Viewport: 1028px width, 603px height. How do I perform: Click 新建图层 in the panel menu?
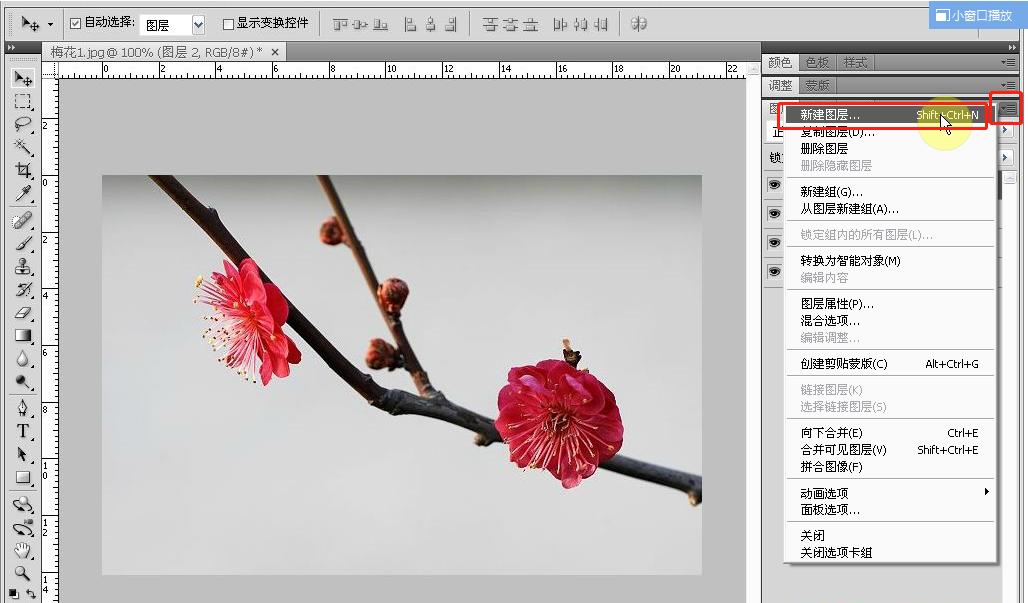tap(829, 115)
